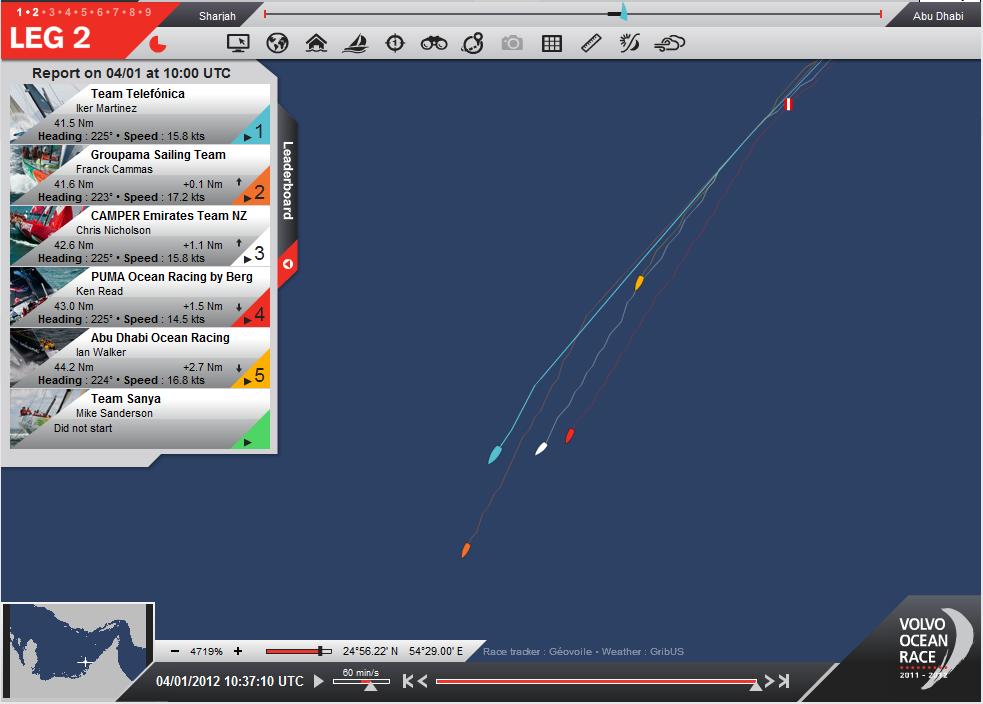983x704 pixels.
Task: Expand Team Sanya card arrow
Action: [248, 442]
